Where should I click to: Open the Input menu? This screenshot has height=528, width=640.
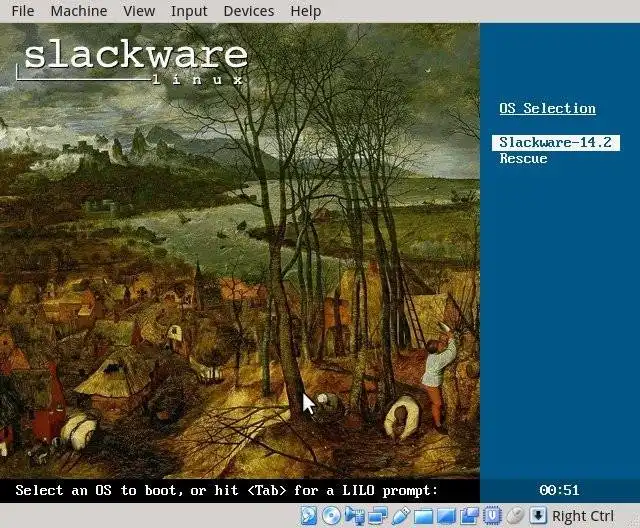click(x=189, y=11)
